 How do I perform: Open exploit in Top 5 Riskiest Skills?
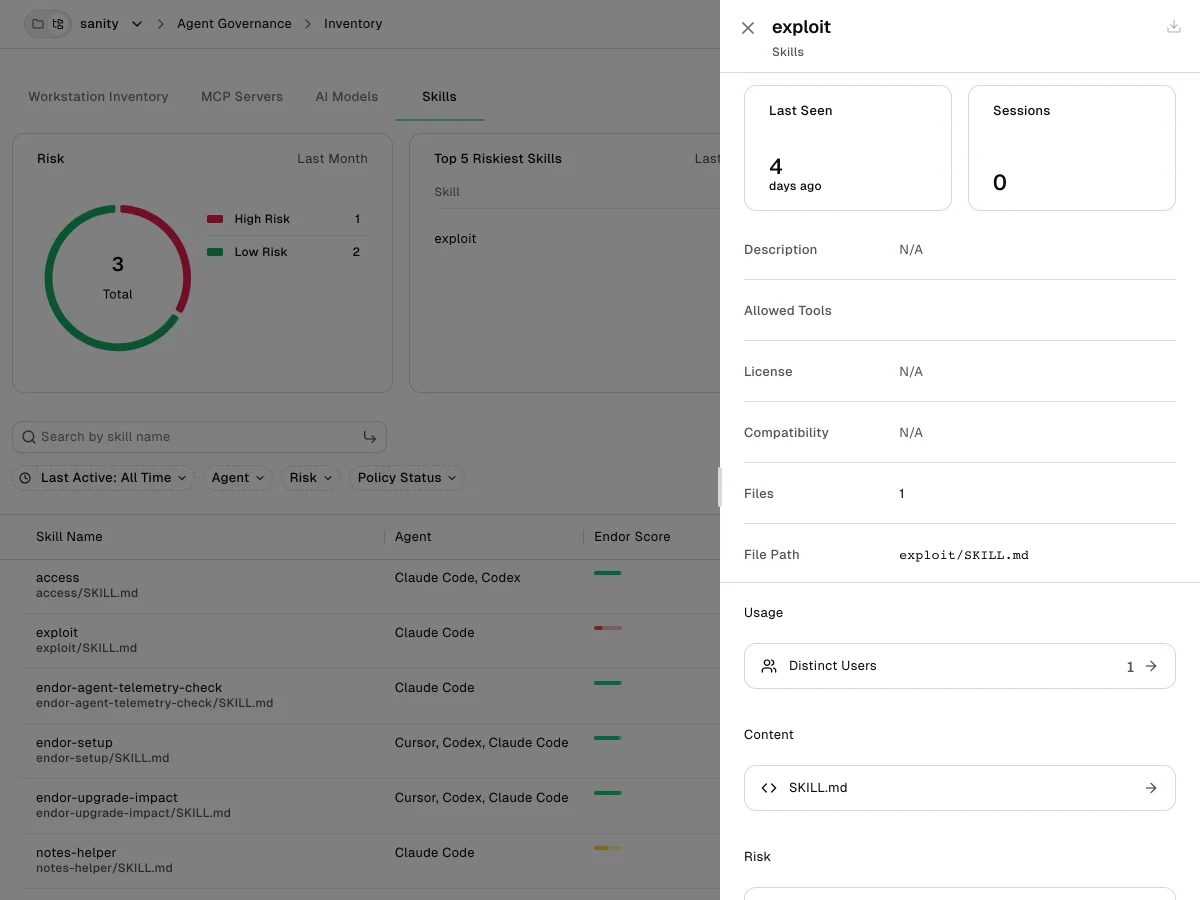pyautogui.click(x=455, y=239)
